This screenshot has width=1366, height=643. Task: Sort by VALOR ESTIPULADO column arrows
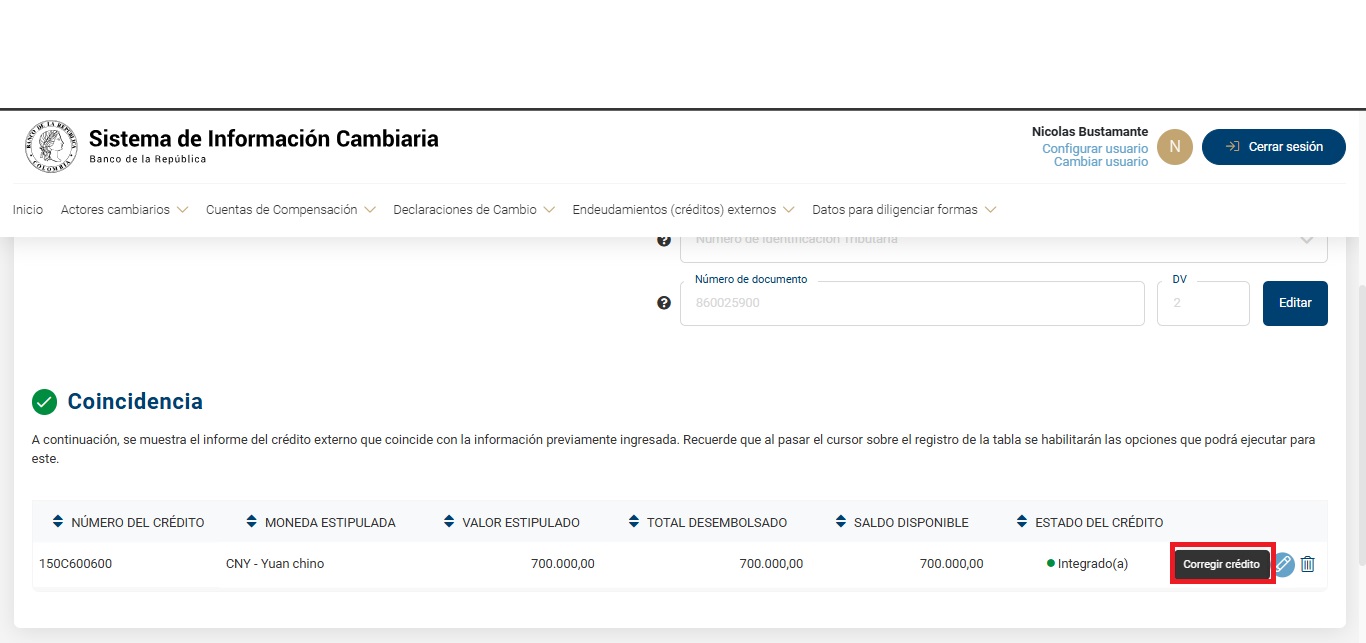click(x=449, y=522)
